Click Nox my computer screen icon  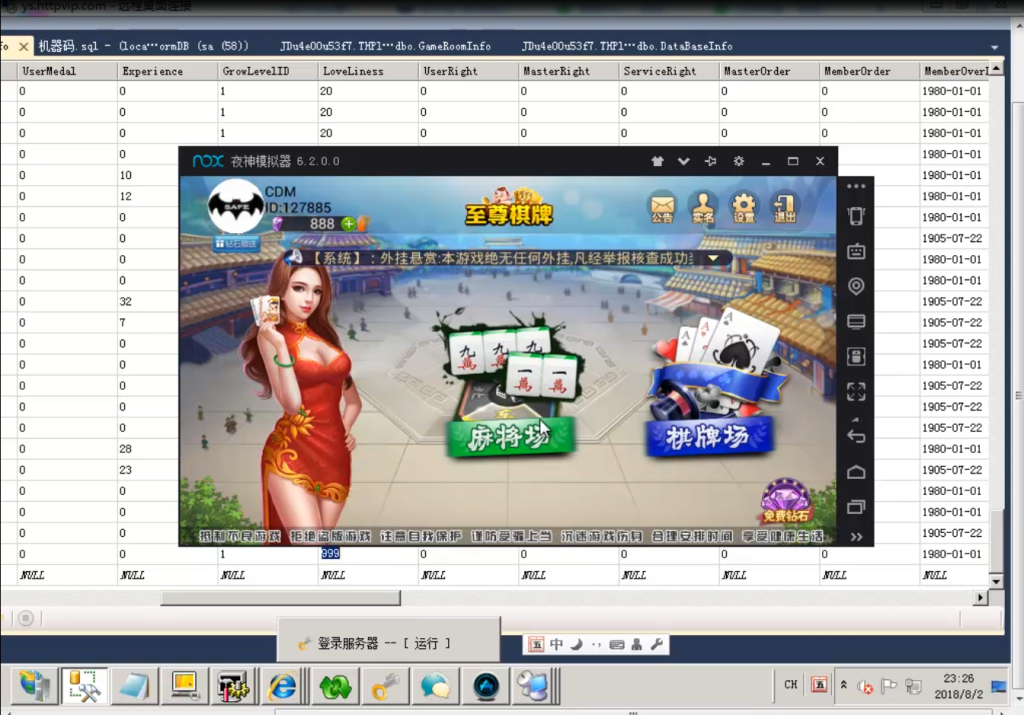(856, 321)
